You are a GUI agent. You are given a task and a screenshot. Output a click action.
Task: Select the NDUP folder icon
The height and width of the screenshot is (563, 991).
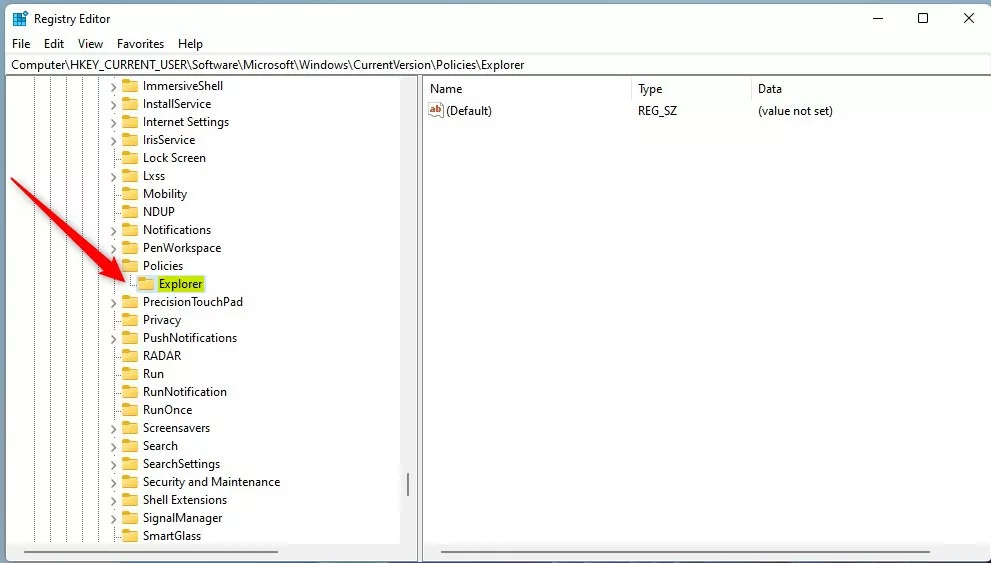click(130, 212)
